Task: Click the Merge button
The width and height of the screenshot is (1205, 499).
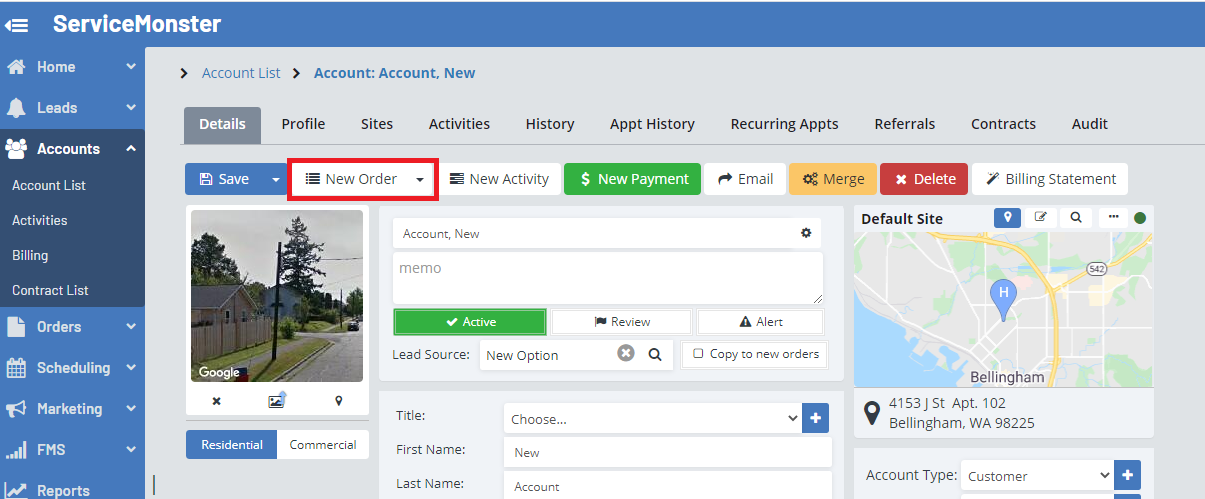Action: click(x=833, y=179)
